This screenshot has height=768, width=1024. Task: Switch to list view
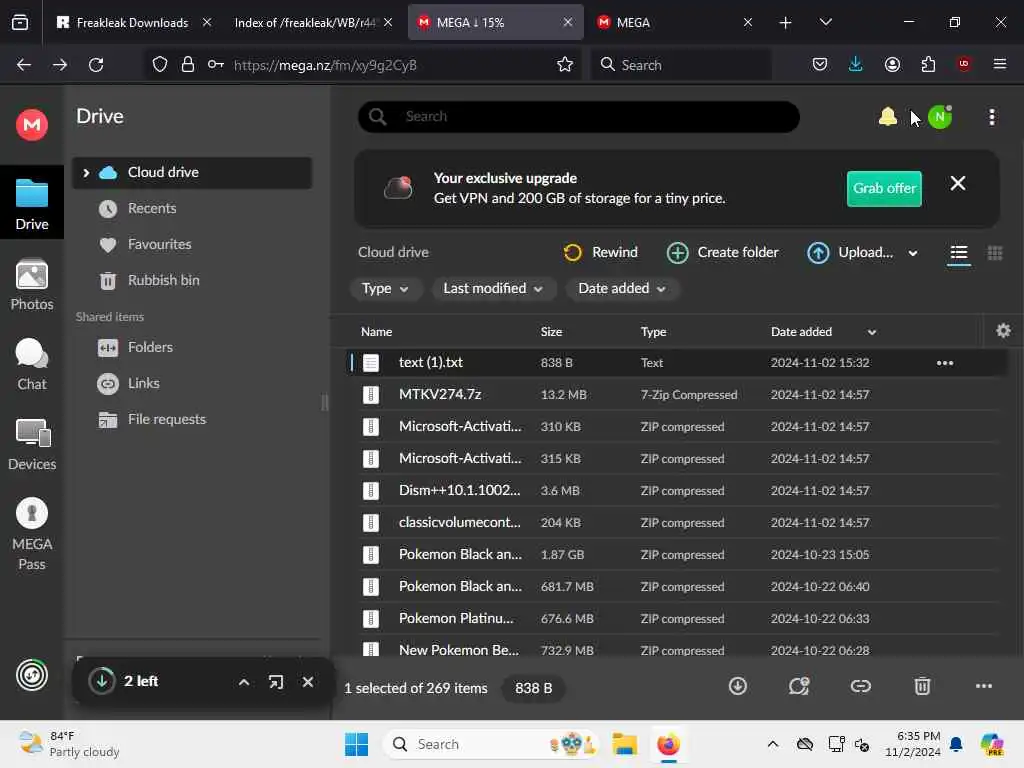pos(958,253)
